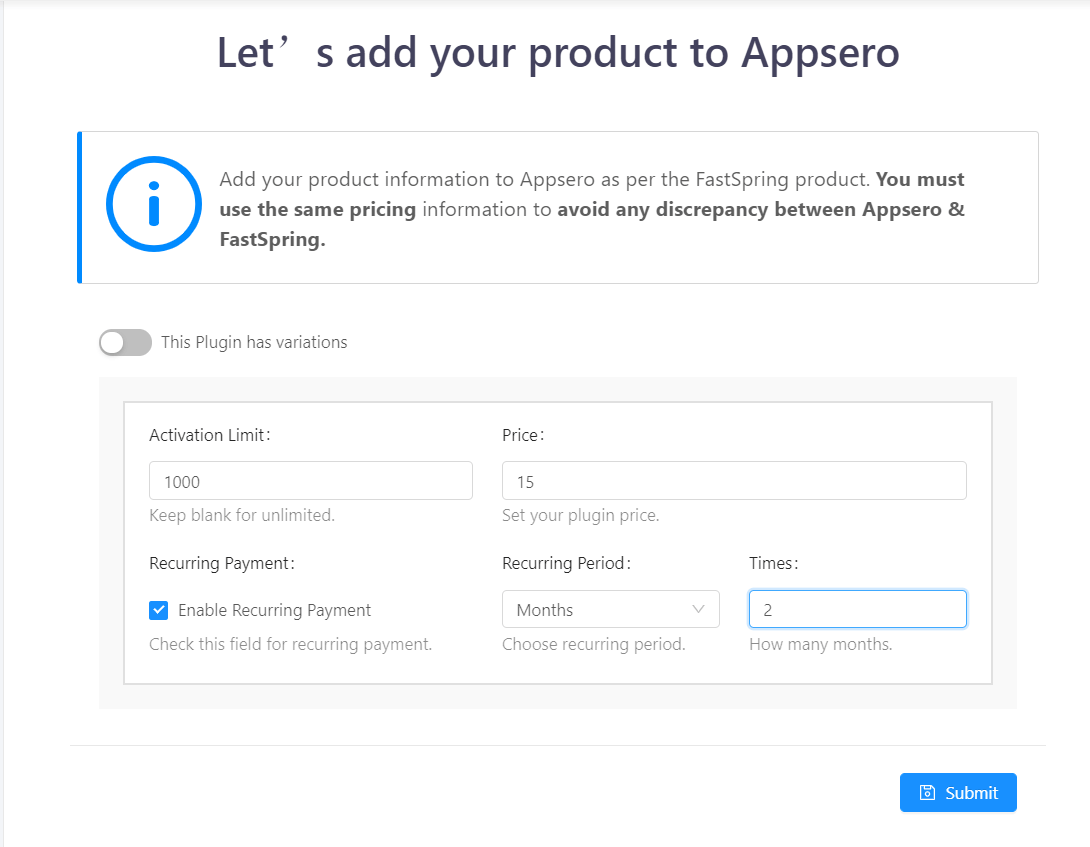Click the Price field label
Image resolution: width=1090 pixels, height=847 pixels.
521,435
